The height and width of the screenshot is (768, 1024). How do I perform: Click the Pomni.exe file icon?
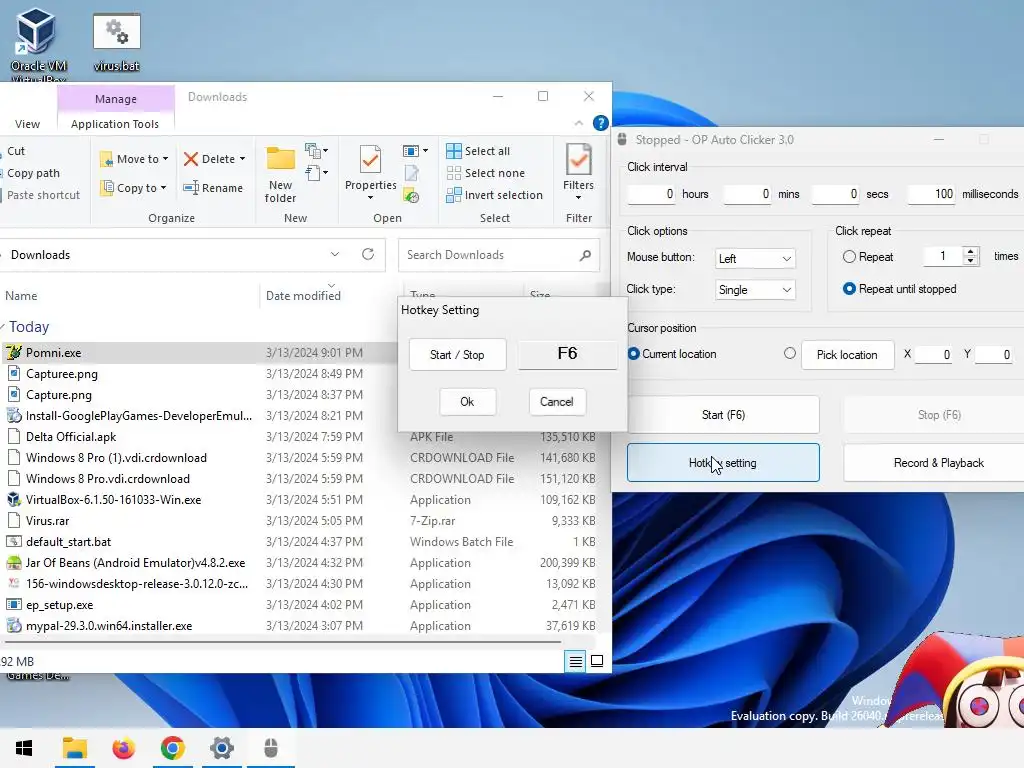point(14,353)
